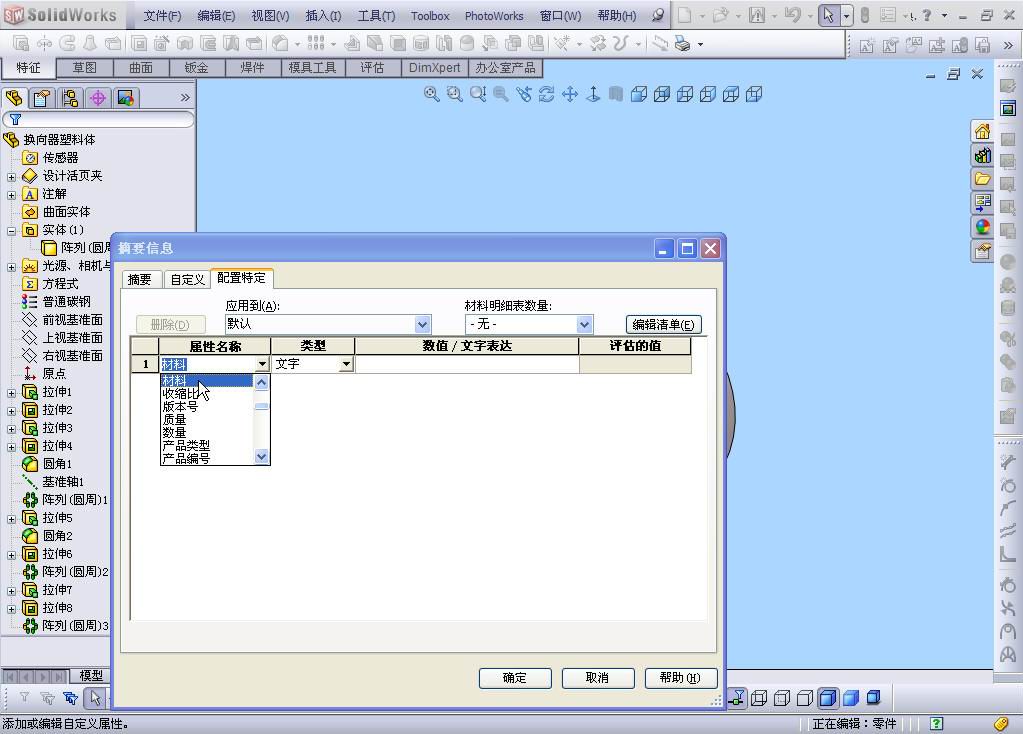Select 圆角1 in the feature tree
The height and width of the screenshot is (734, 1023).
pyautogui.click(x=57, y=464)
